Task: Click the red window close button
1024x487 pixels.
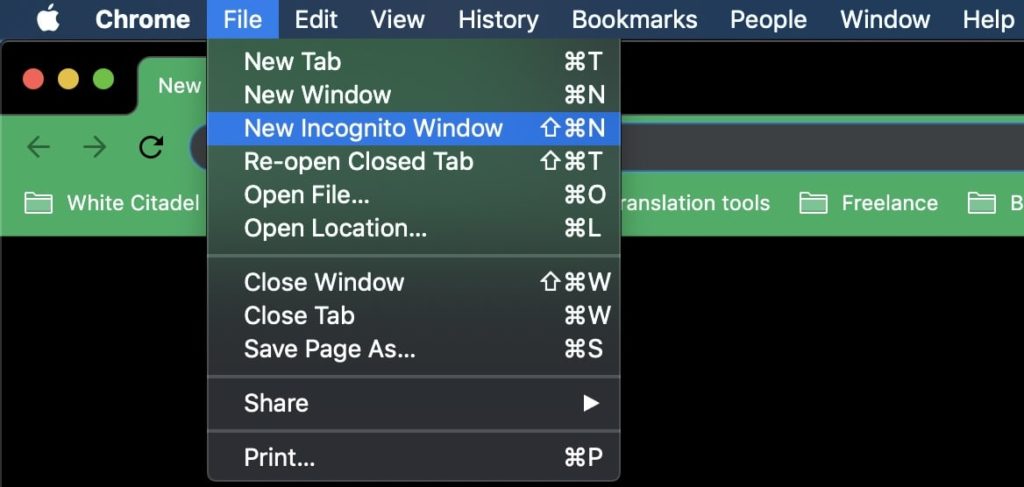Action: 33,80
